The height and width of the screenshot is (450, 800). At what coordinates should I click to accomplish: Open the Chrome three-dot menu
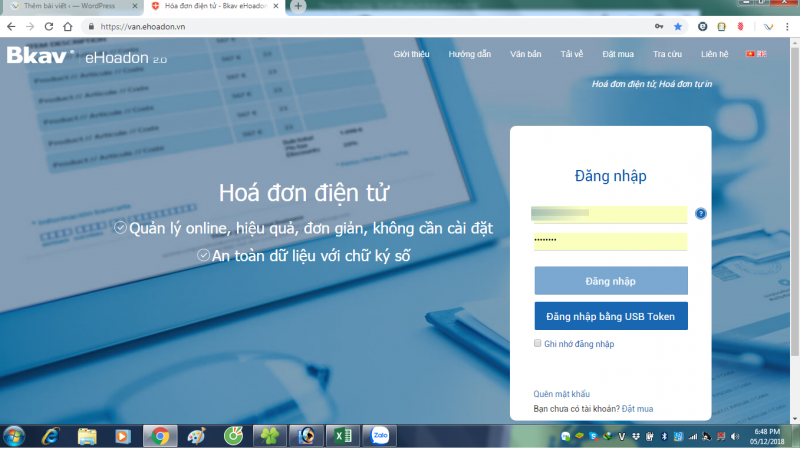pos(790,26)
